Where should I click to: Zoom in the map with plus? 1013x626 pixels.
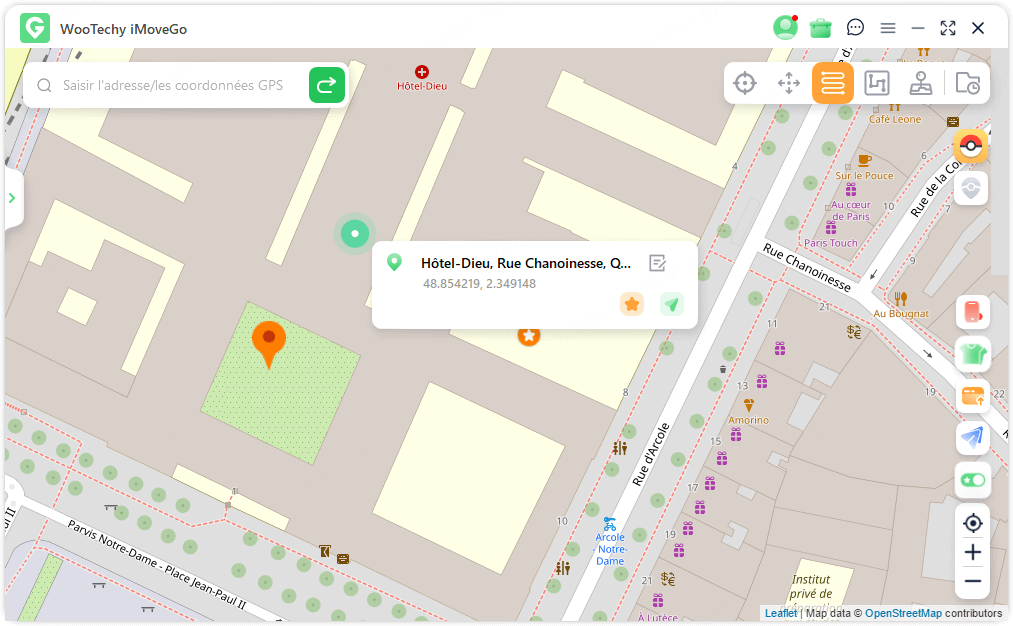pyautogui.click(x=972, y=552)
